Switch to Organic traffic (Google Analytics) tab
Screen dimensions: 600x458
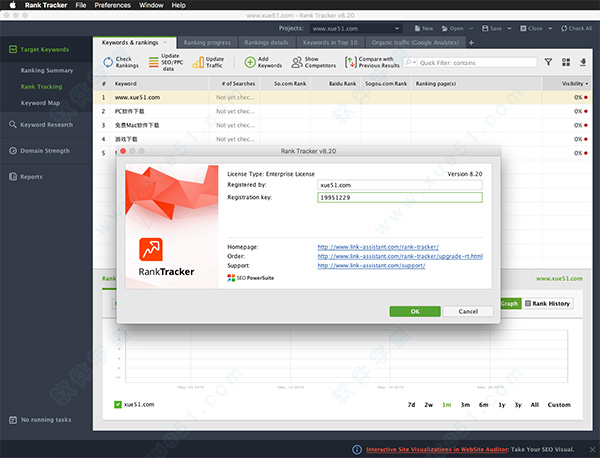point(415,42)
